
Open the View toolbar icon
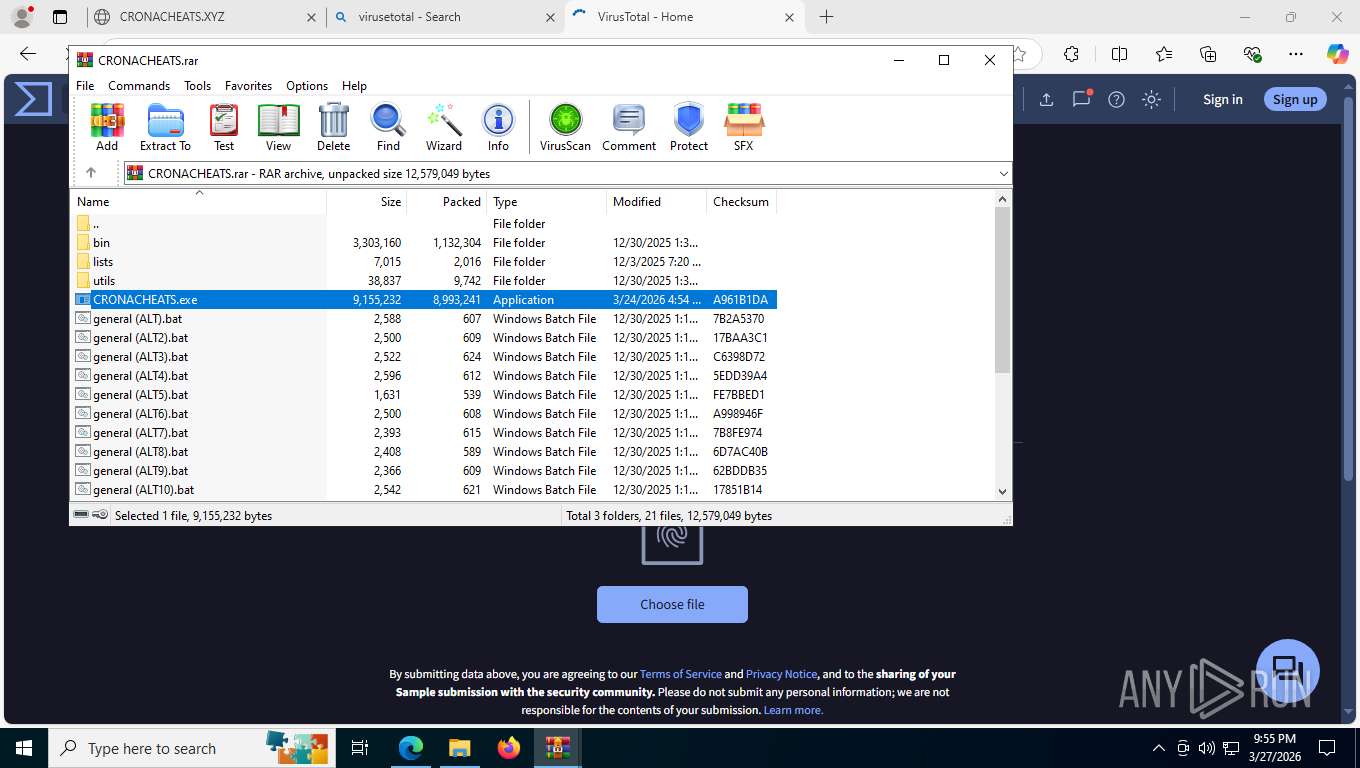click(278, 127)
